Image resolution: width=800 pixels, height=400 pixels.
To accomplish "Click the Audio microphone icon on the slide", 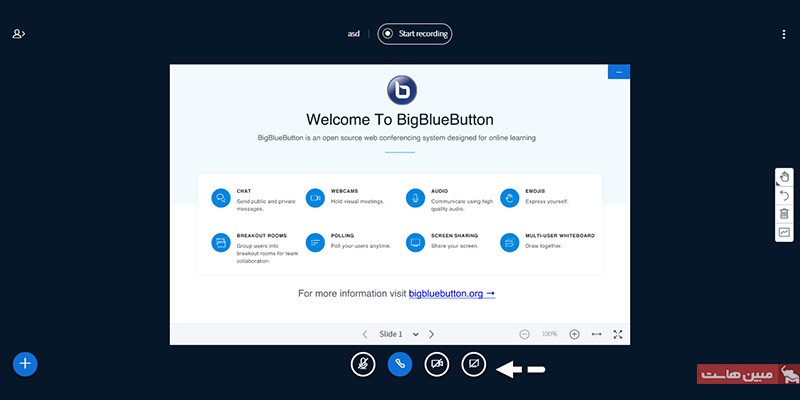I will (415, 198).
